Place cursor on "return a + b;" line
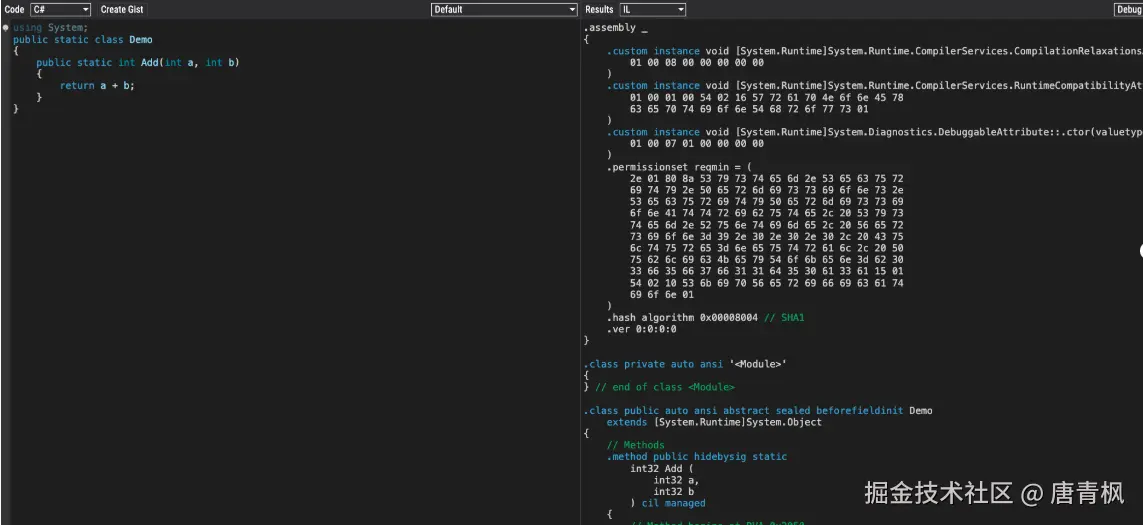Screen dimensions: 1143x525 (97, 86)
